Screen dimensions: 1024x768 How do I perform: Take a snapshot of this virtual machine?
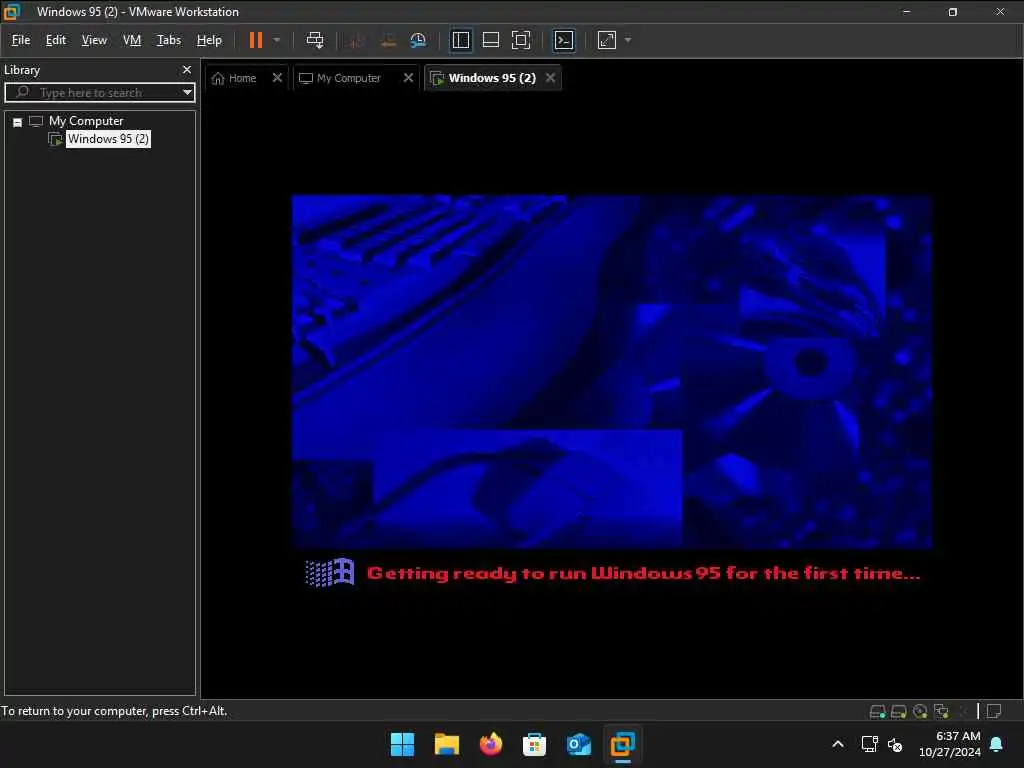(356, 40)
